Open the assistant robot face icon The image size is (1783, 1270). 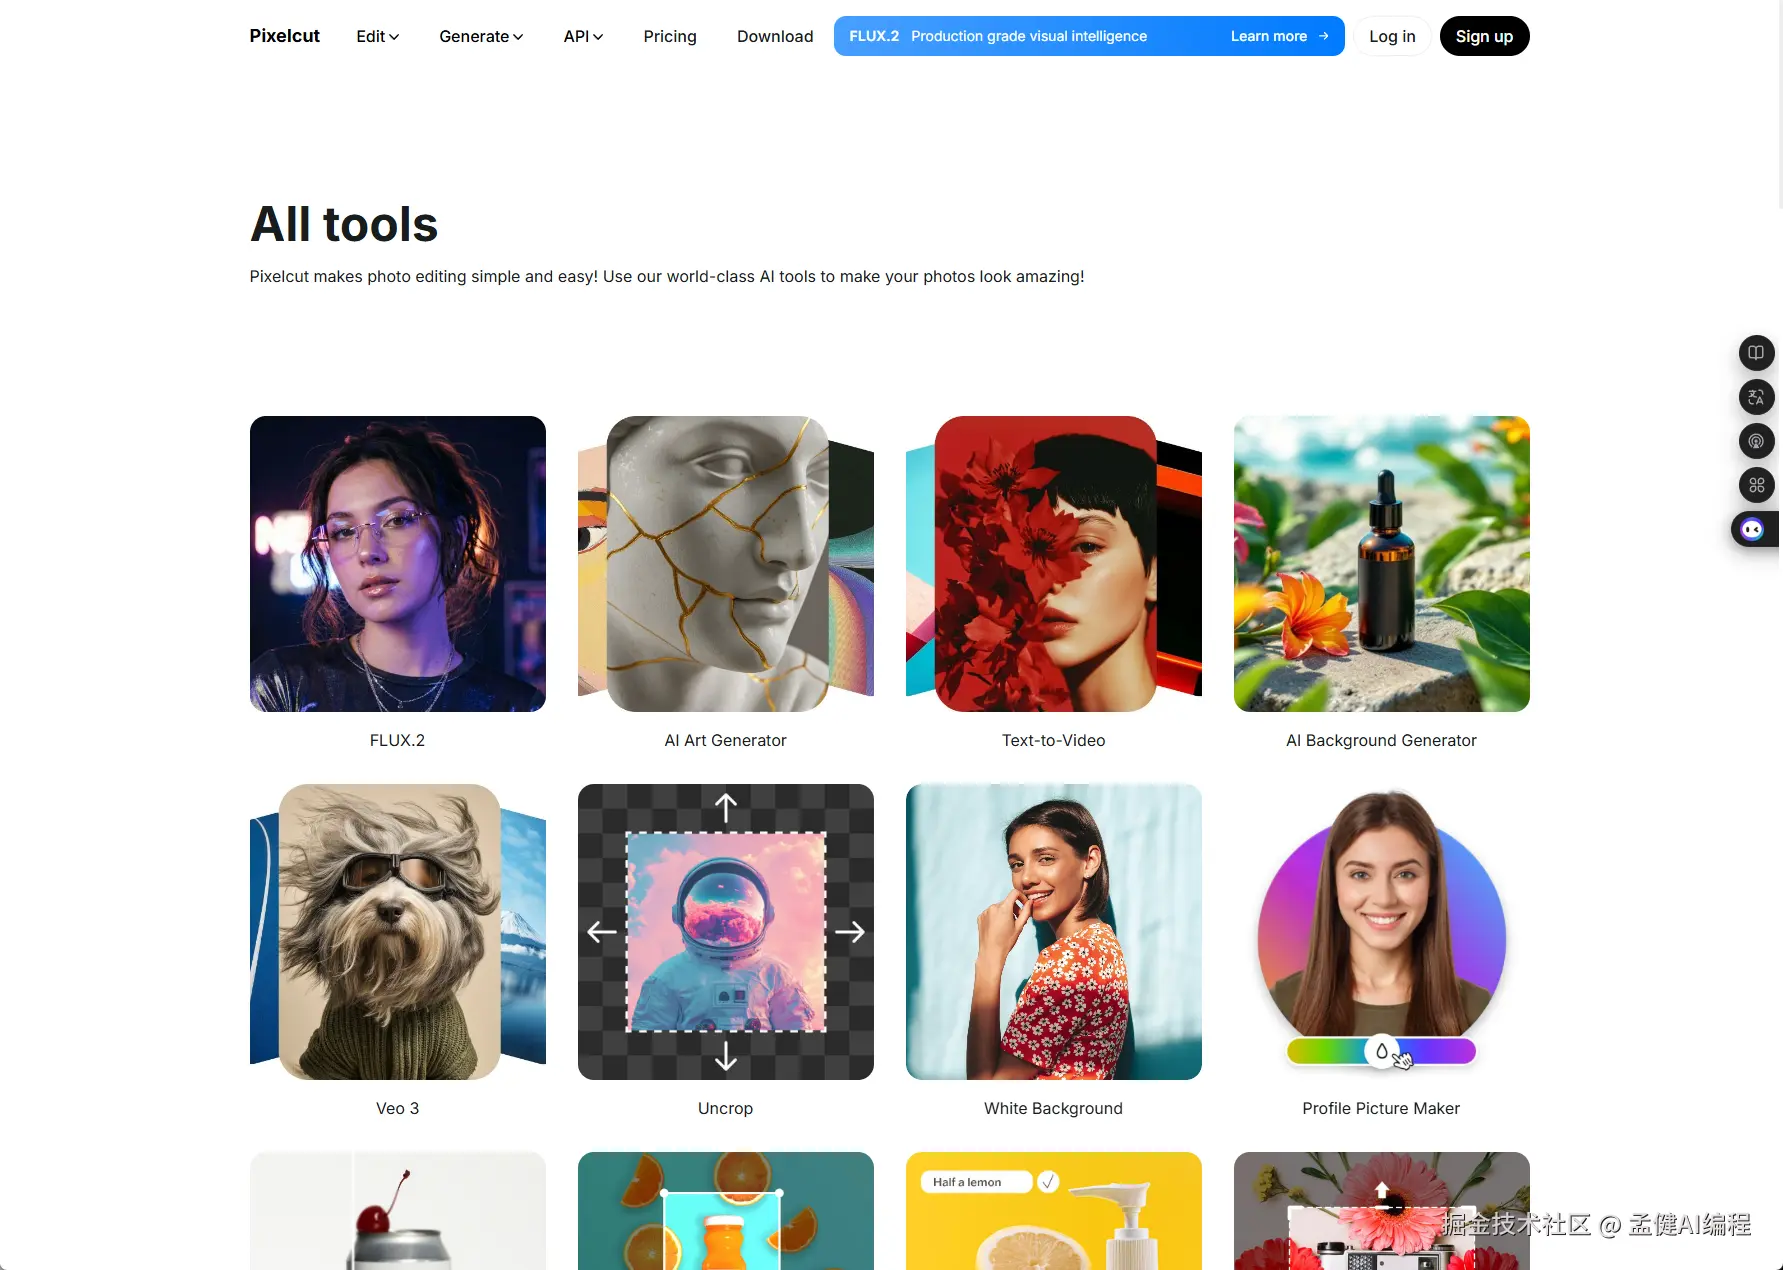(1752, 529)
